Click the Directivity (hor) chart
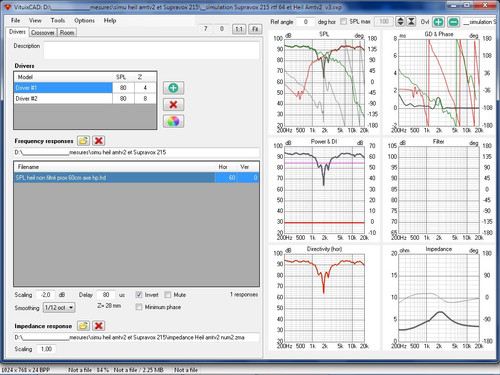500x375 pixels. [x=324, y=297]
